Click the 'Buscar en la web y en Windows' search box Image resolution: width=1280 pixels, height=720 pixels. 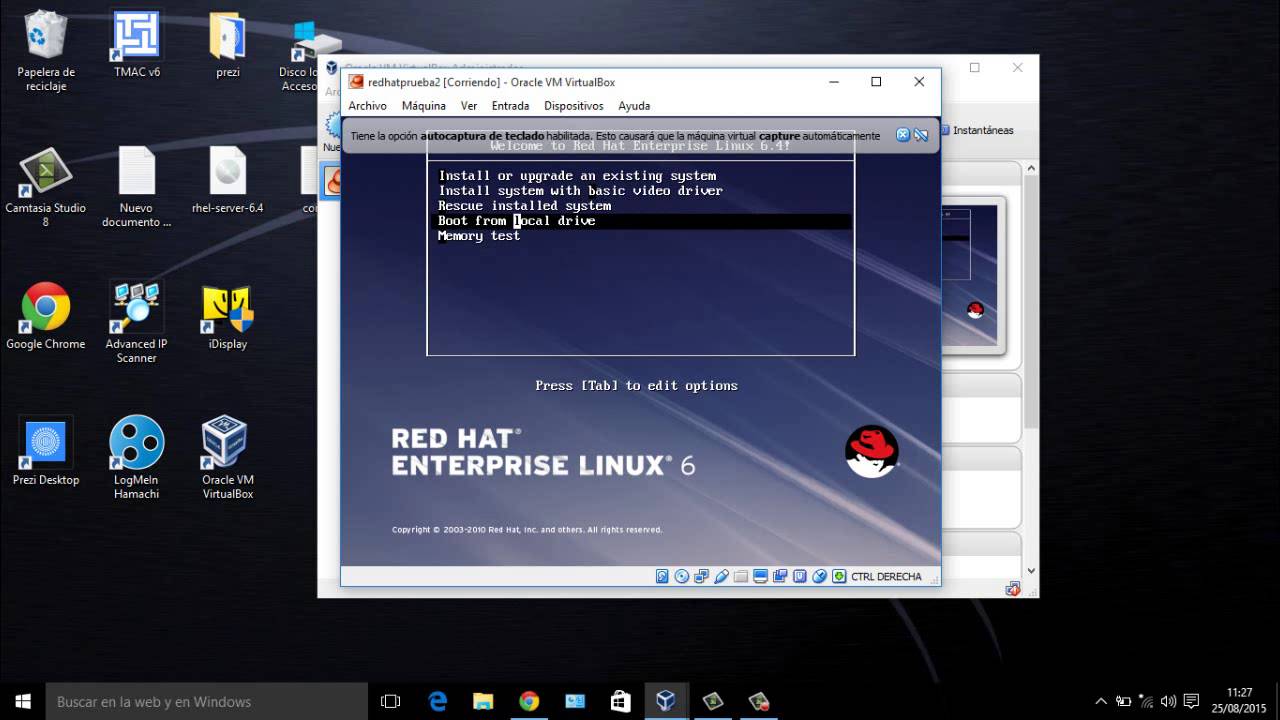point(207,701)
